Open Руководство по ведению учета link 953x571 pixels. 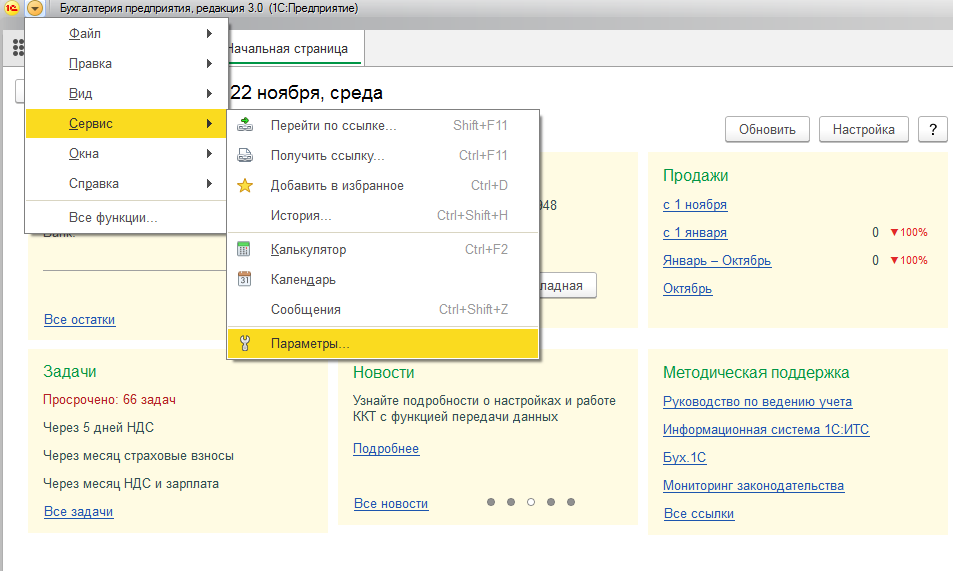pyautogui.click(x=757, y=402)
